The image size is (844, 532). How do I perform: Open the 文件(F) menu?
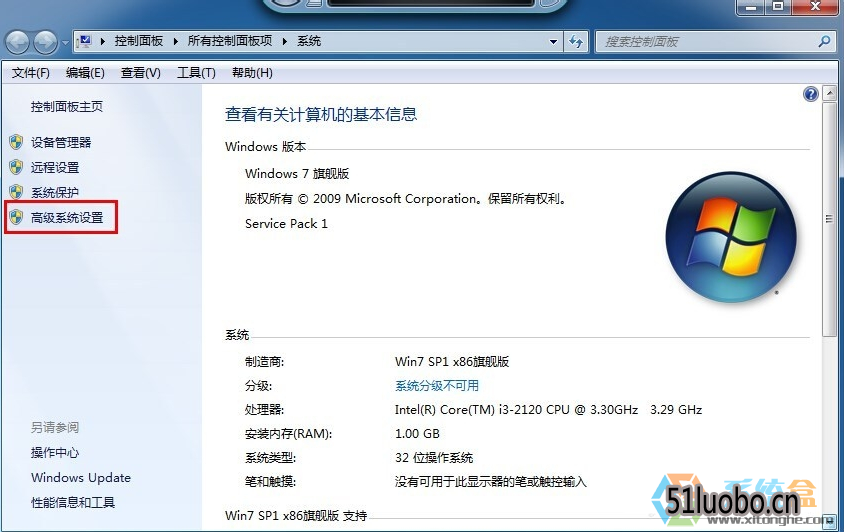(x=31, y=73)
